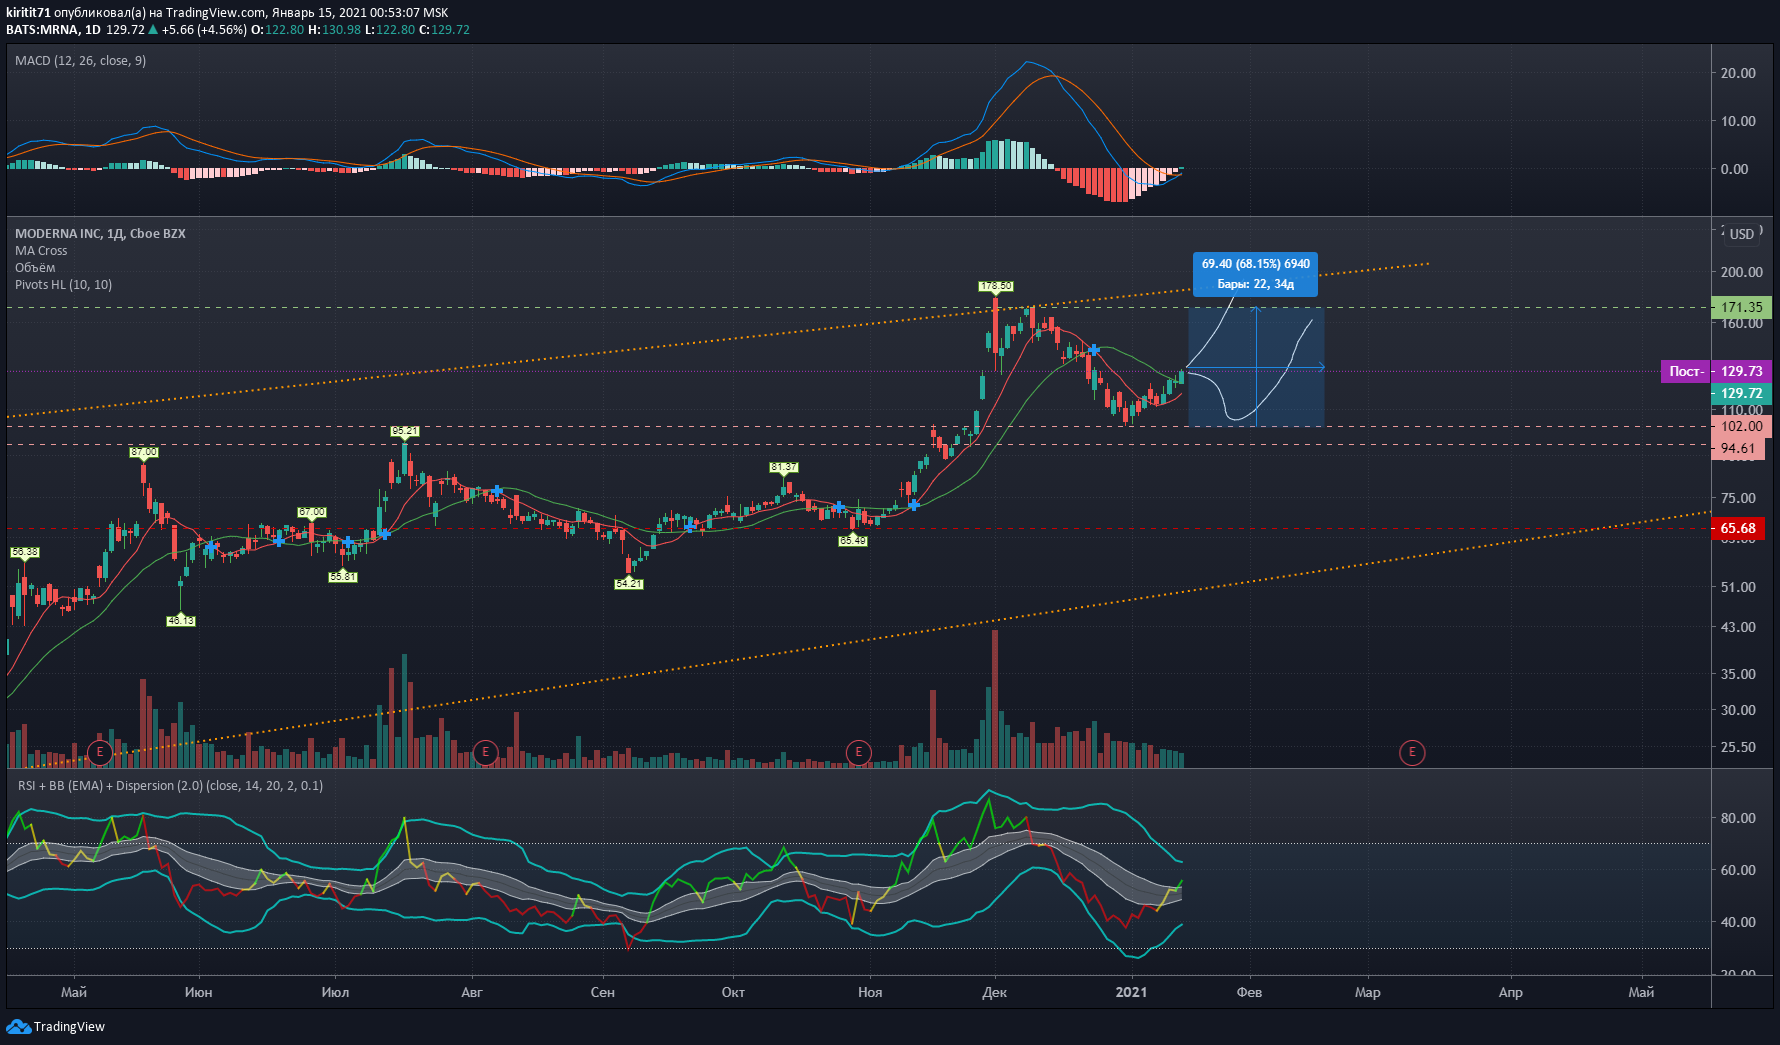Click the TradingView logo icon

coord(18,1026)
